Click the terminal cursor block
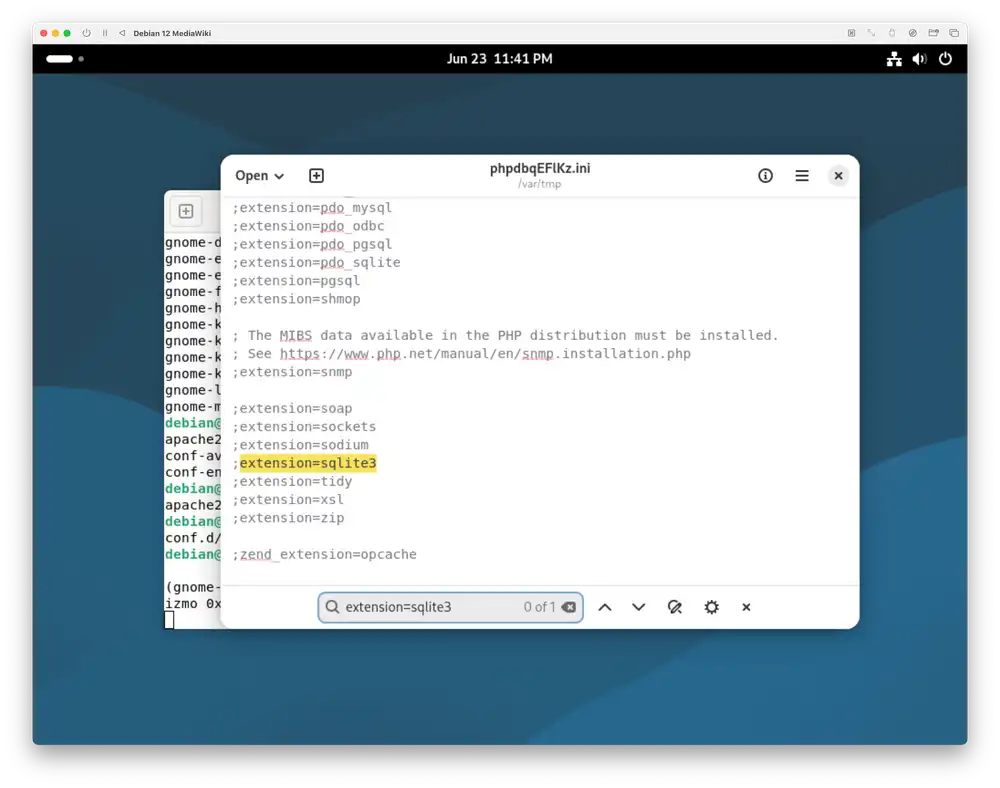 click(x=169, y=620)
